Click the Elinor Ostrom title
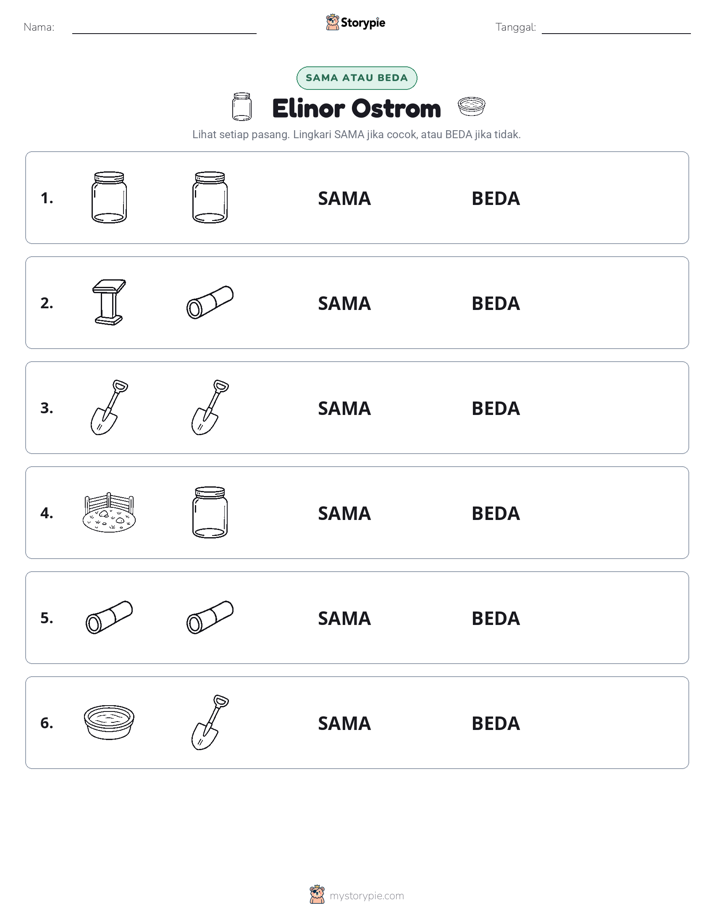The width and height of the screenshot is (714, 924). (x=356, y=108)
